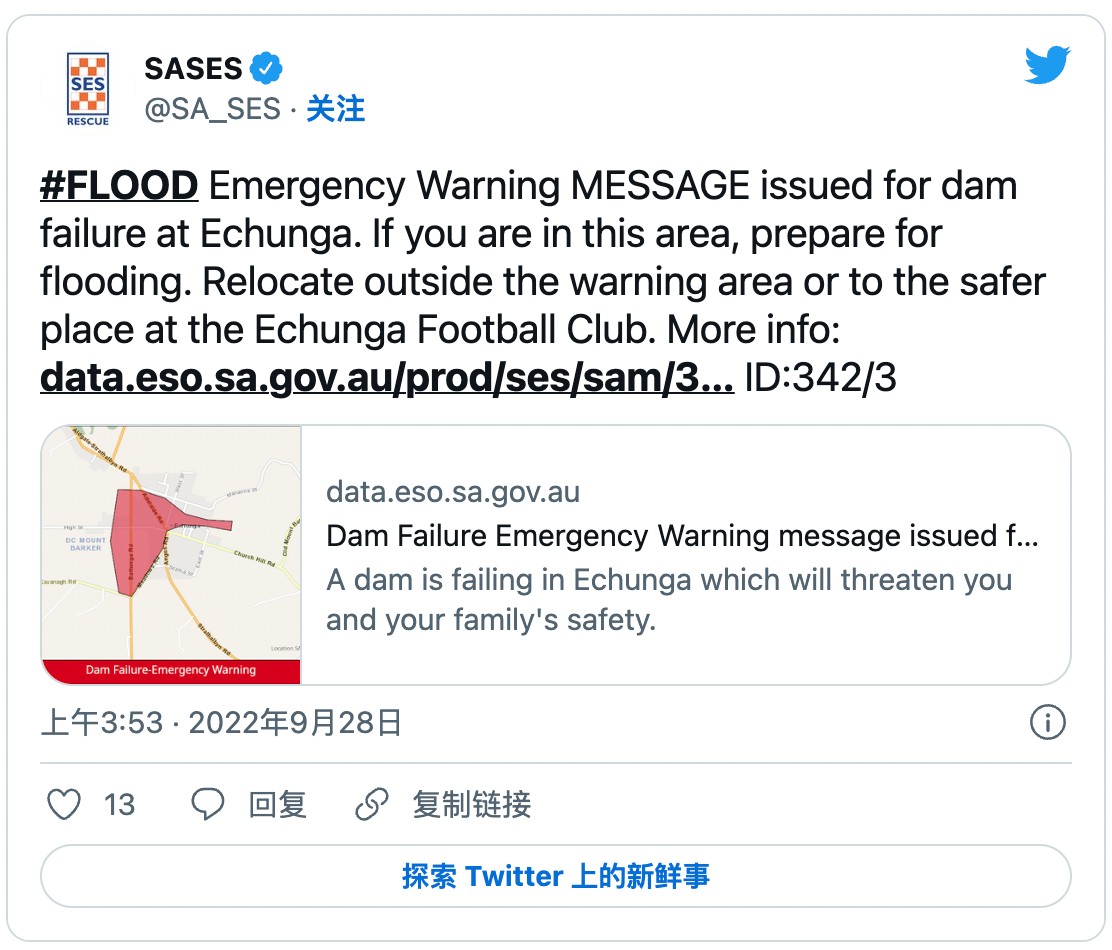Click the @SA_SES handle
This screenshot has height=950, width=1112.
(x=213, y=109)
